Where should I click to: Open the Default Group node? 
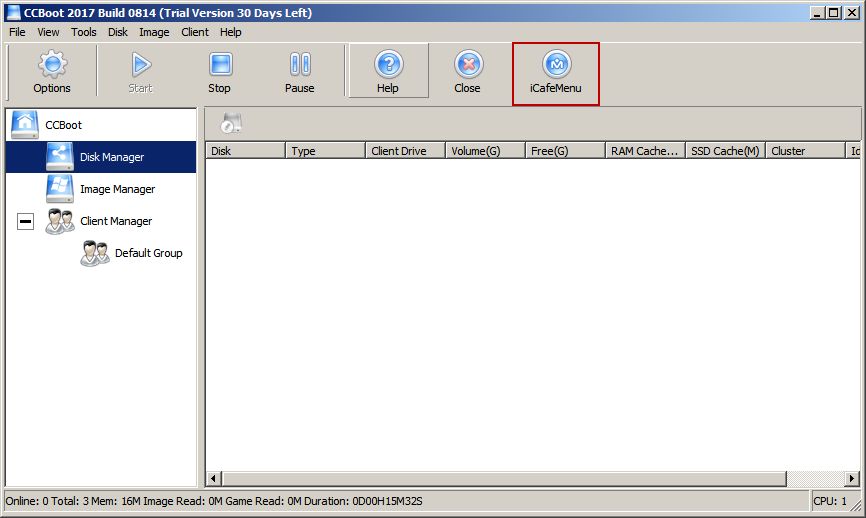click(131, 253)
